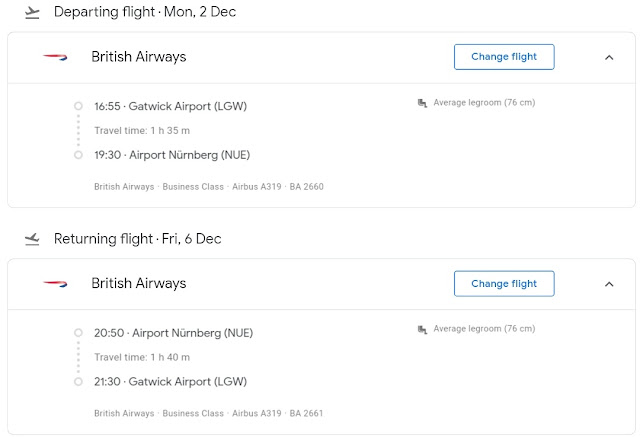Click the BA 2661 flight details line
The height and width of the screenshot is (437, 640).
click(x=208, y=413)
